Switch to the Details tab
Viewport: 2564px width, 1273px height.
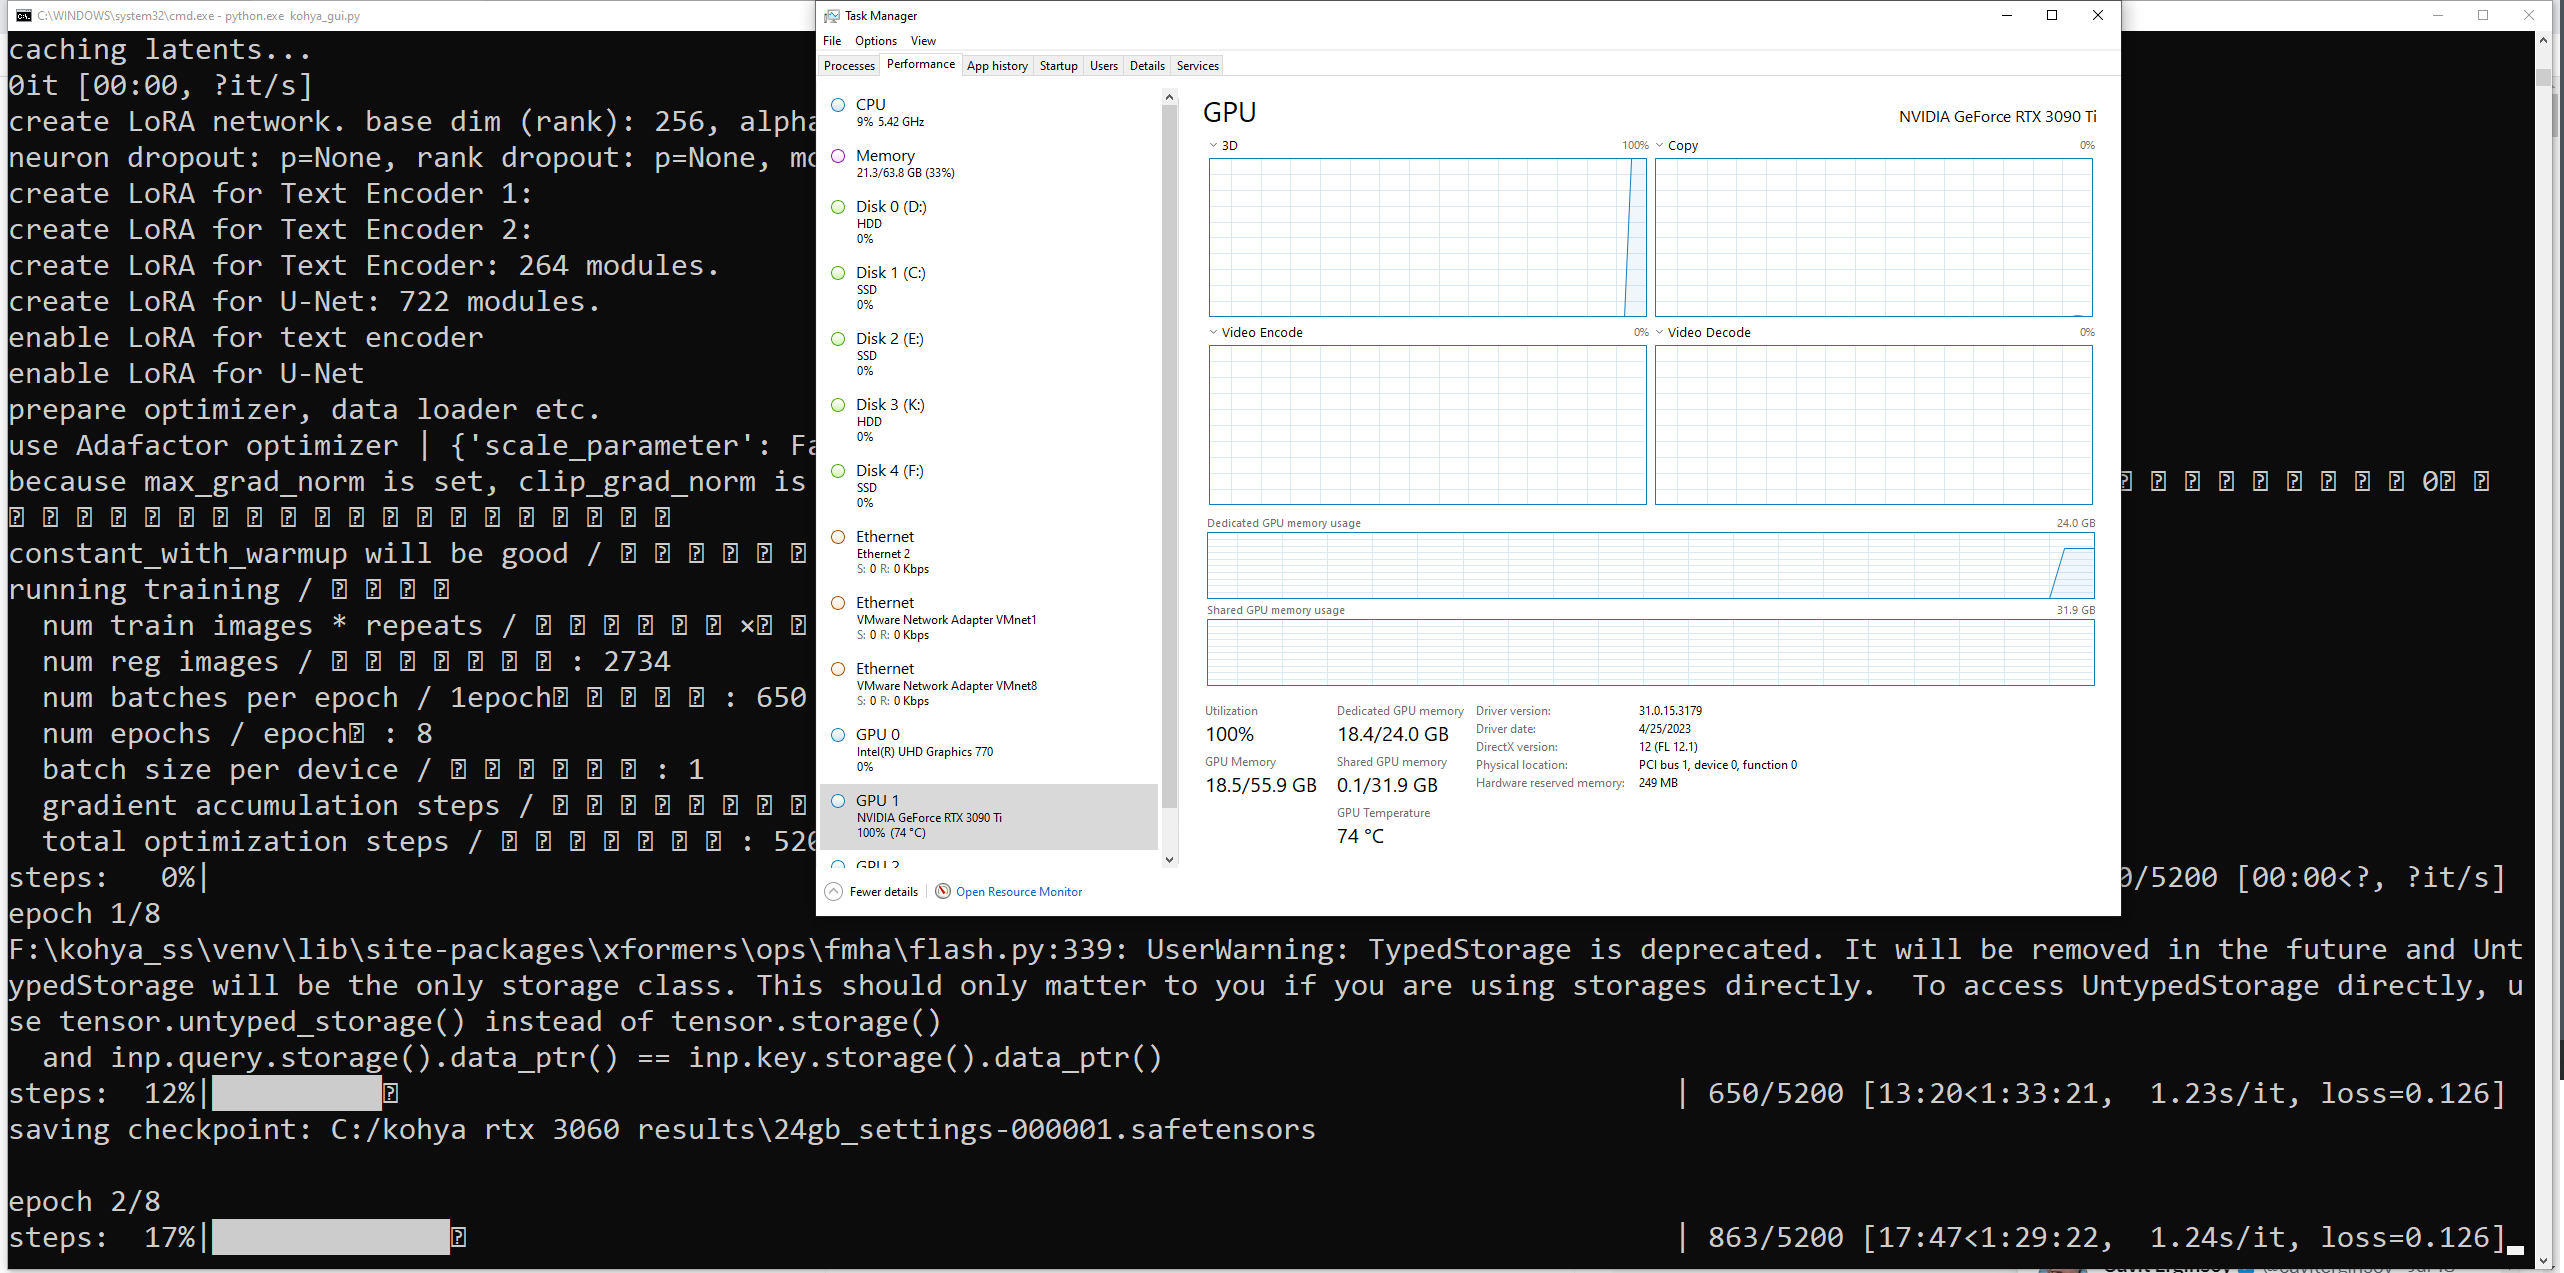[x=1147, y=66]
